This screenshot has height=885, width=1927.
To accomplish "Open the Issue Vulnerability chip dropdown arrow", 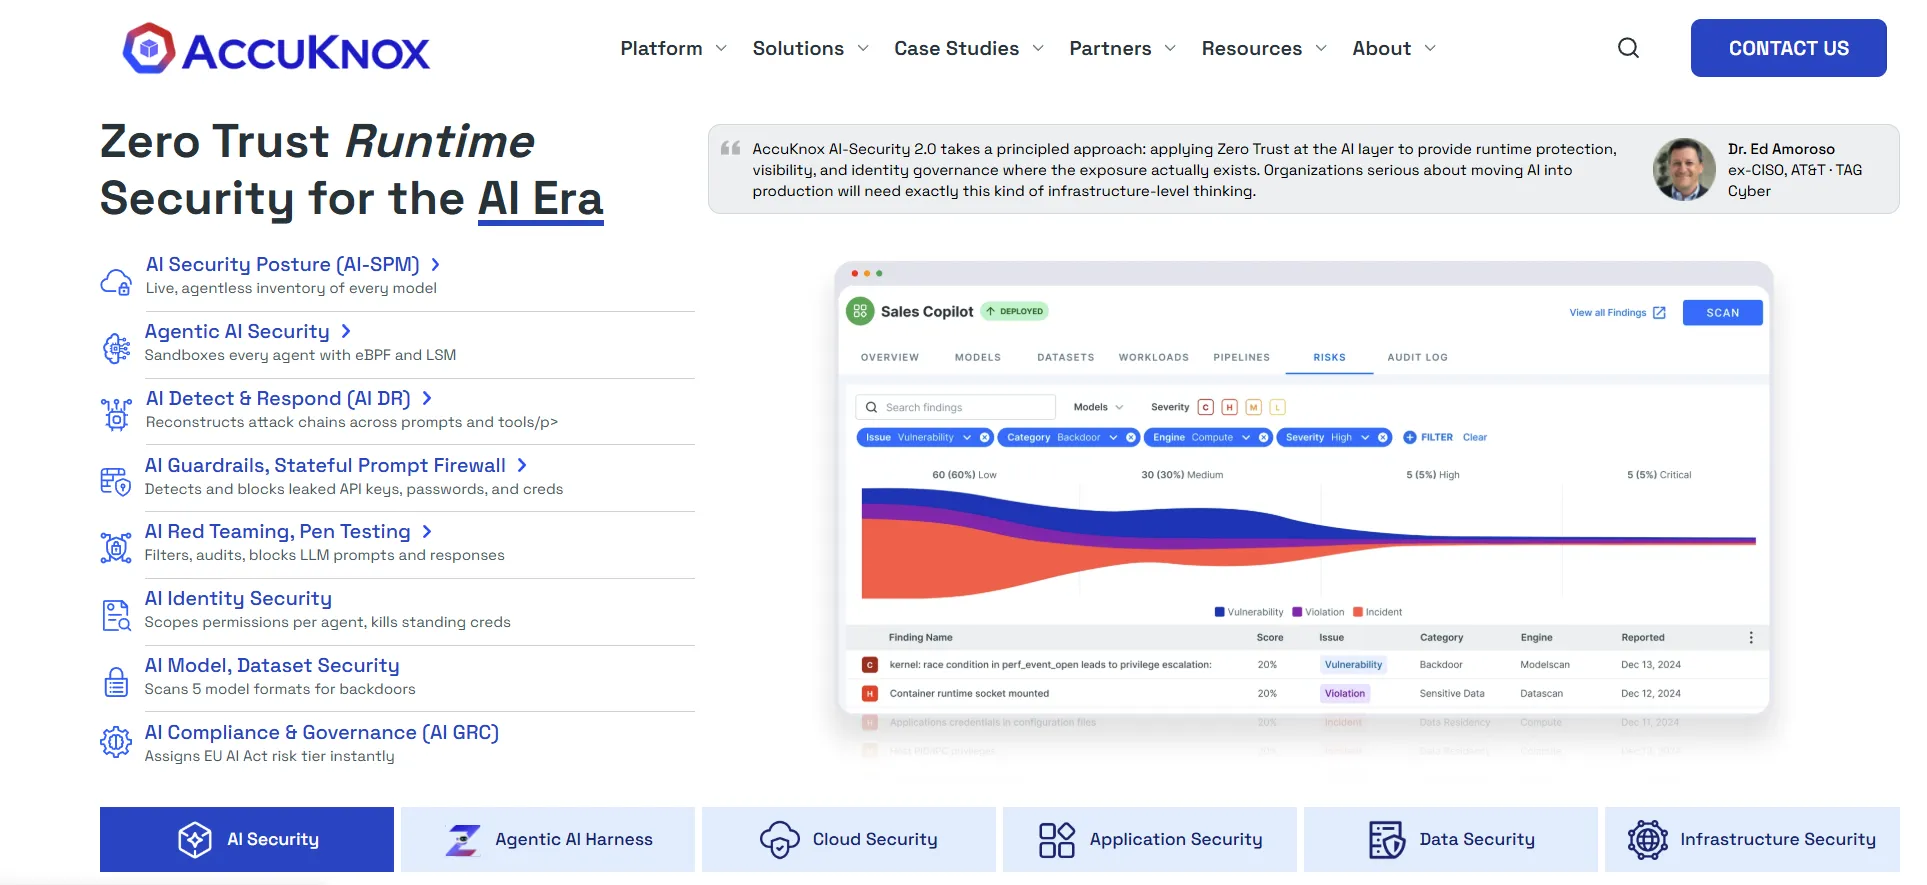I will click(x=967, y=437).
